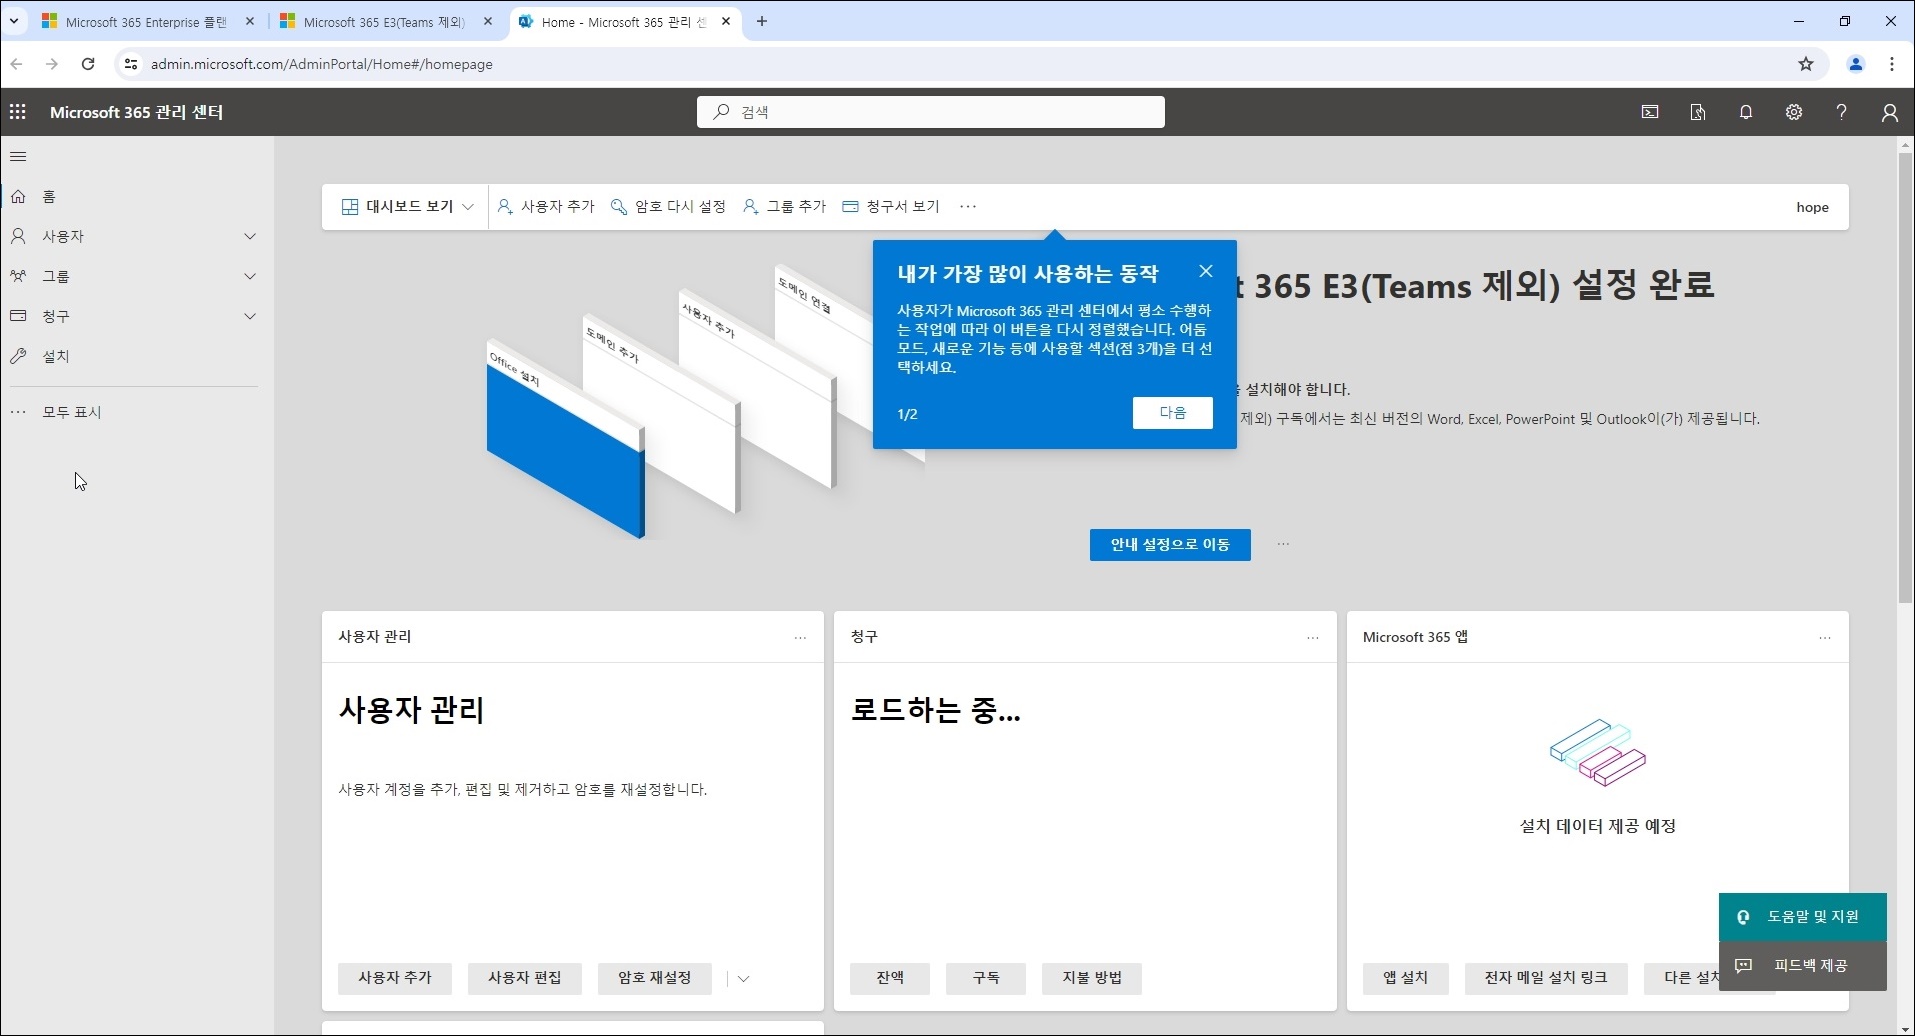This screenshot has width=1915, height=1036.
Task: Switch to Microsoft 365 E3(Teams 제외) tab
Action: (384, 21)
